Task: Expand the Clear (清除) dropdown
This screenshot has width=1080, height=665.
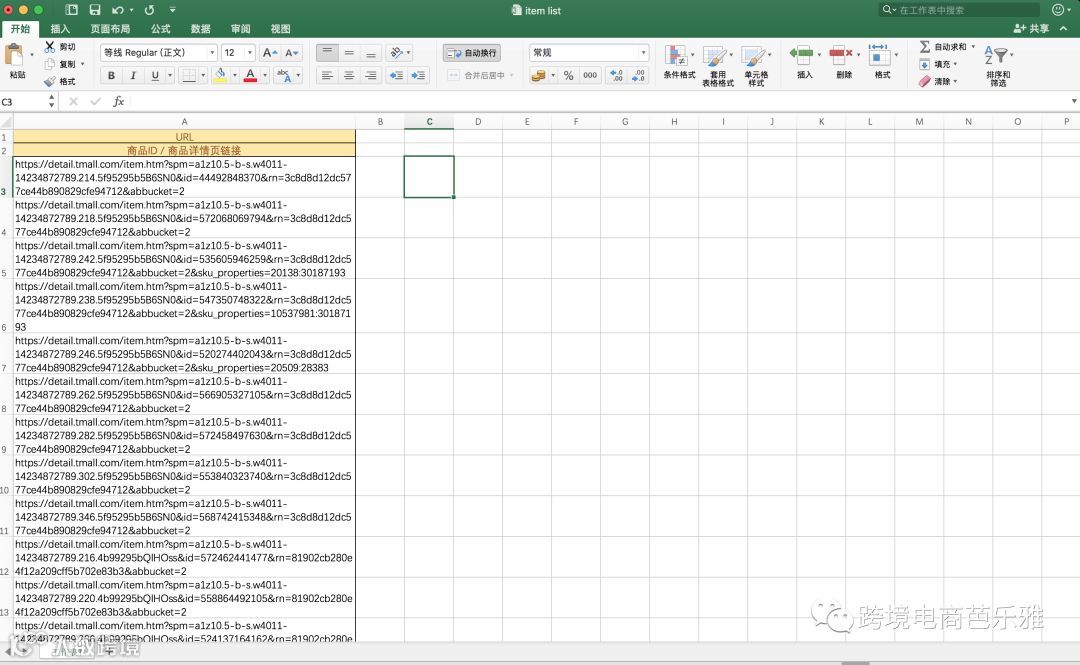Action: (955, 81)
